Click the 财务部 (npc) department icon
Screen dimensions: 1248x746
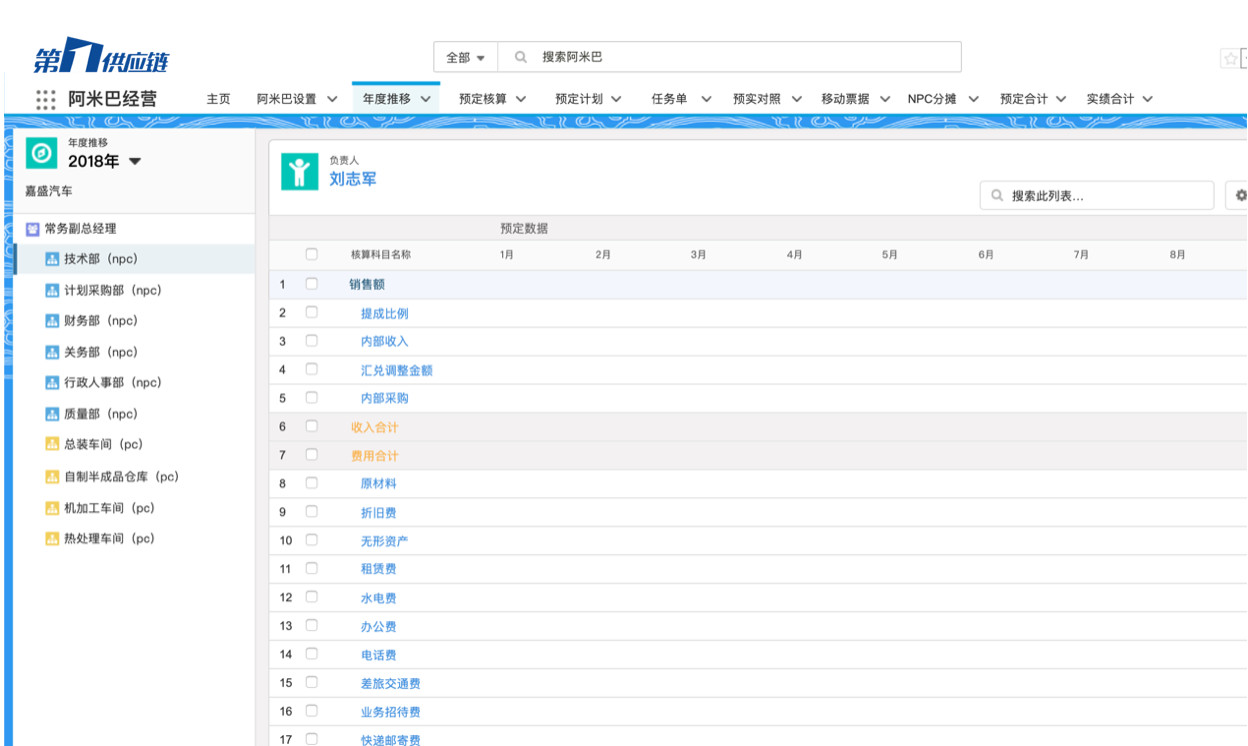pos(52,322)
